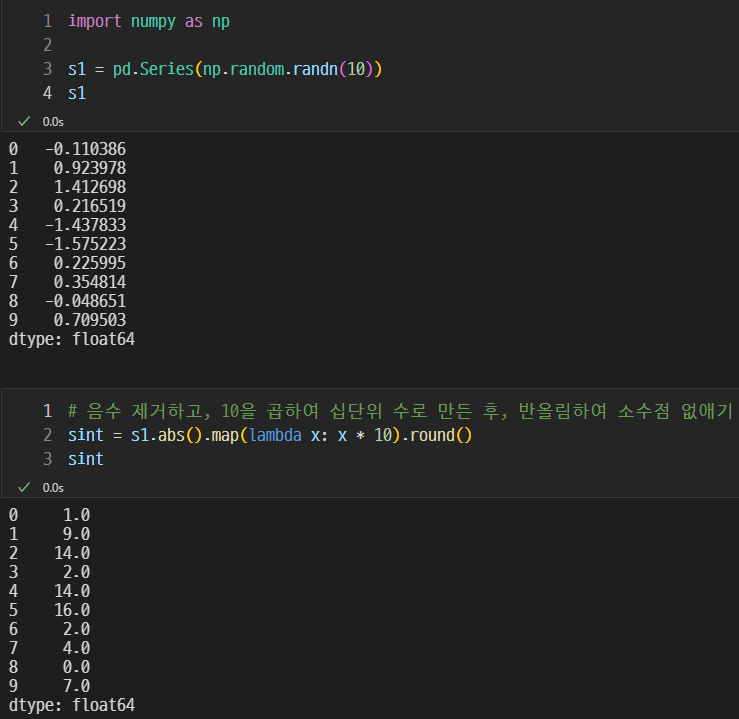Viewport: 739px width, 719px height.
Task: Click 'dtype: float64' in first output
Action: point(72,339)
